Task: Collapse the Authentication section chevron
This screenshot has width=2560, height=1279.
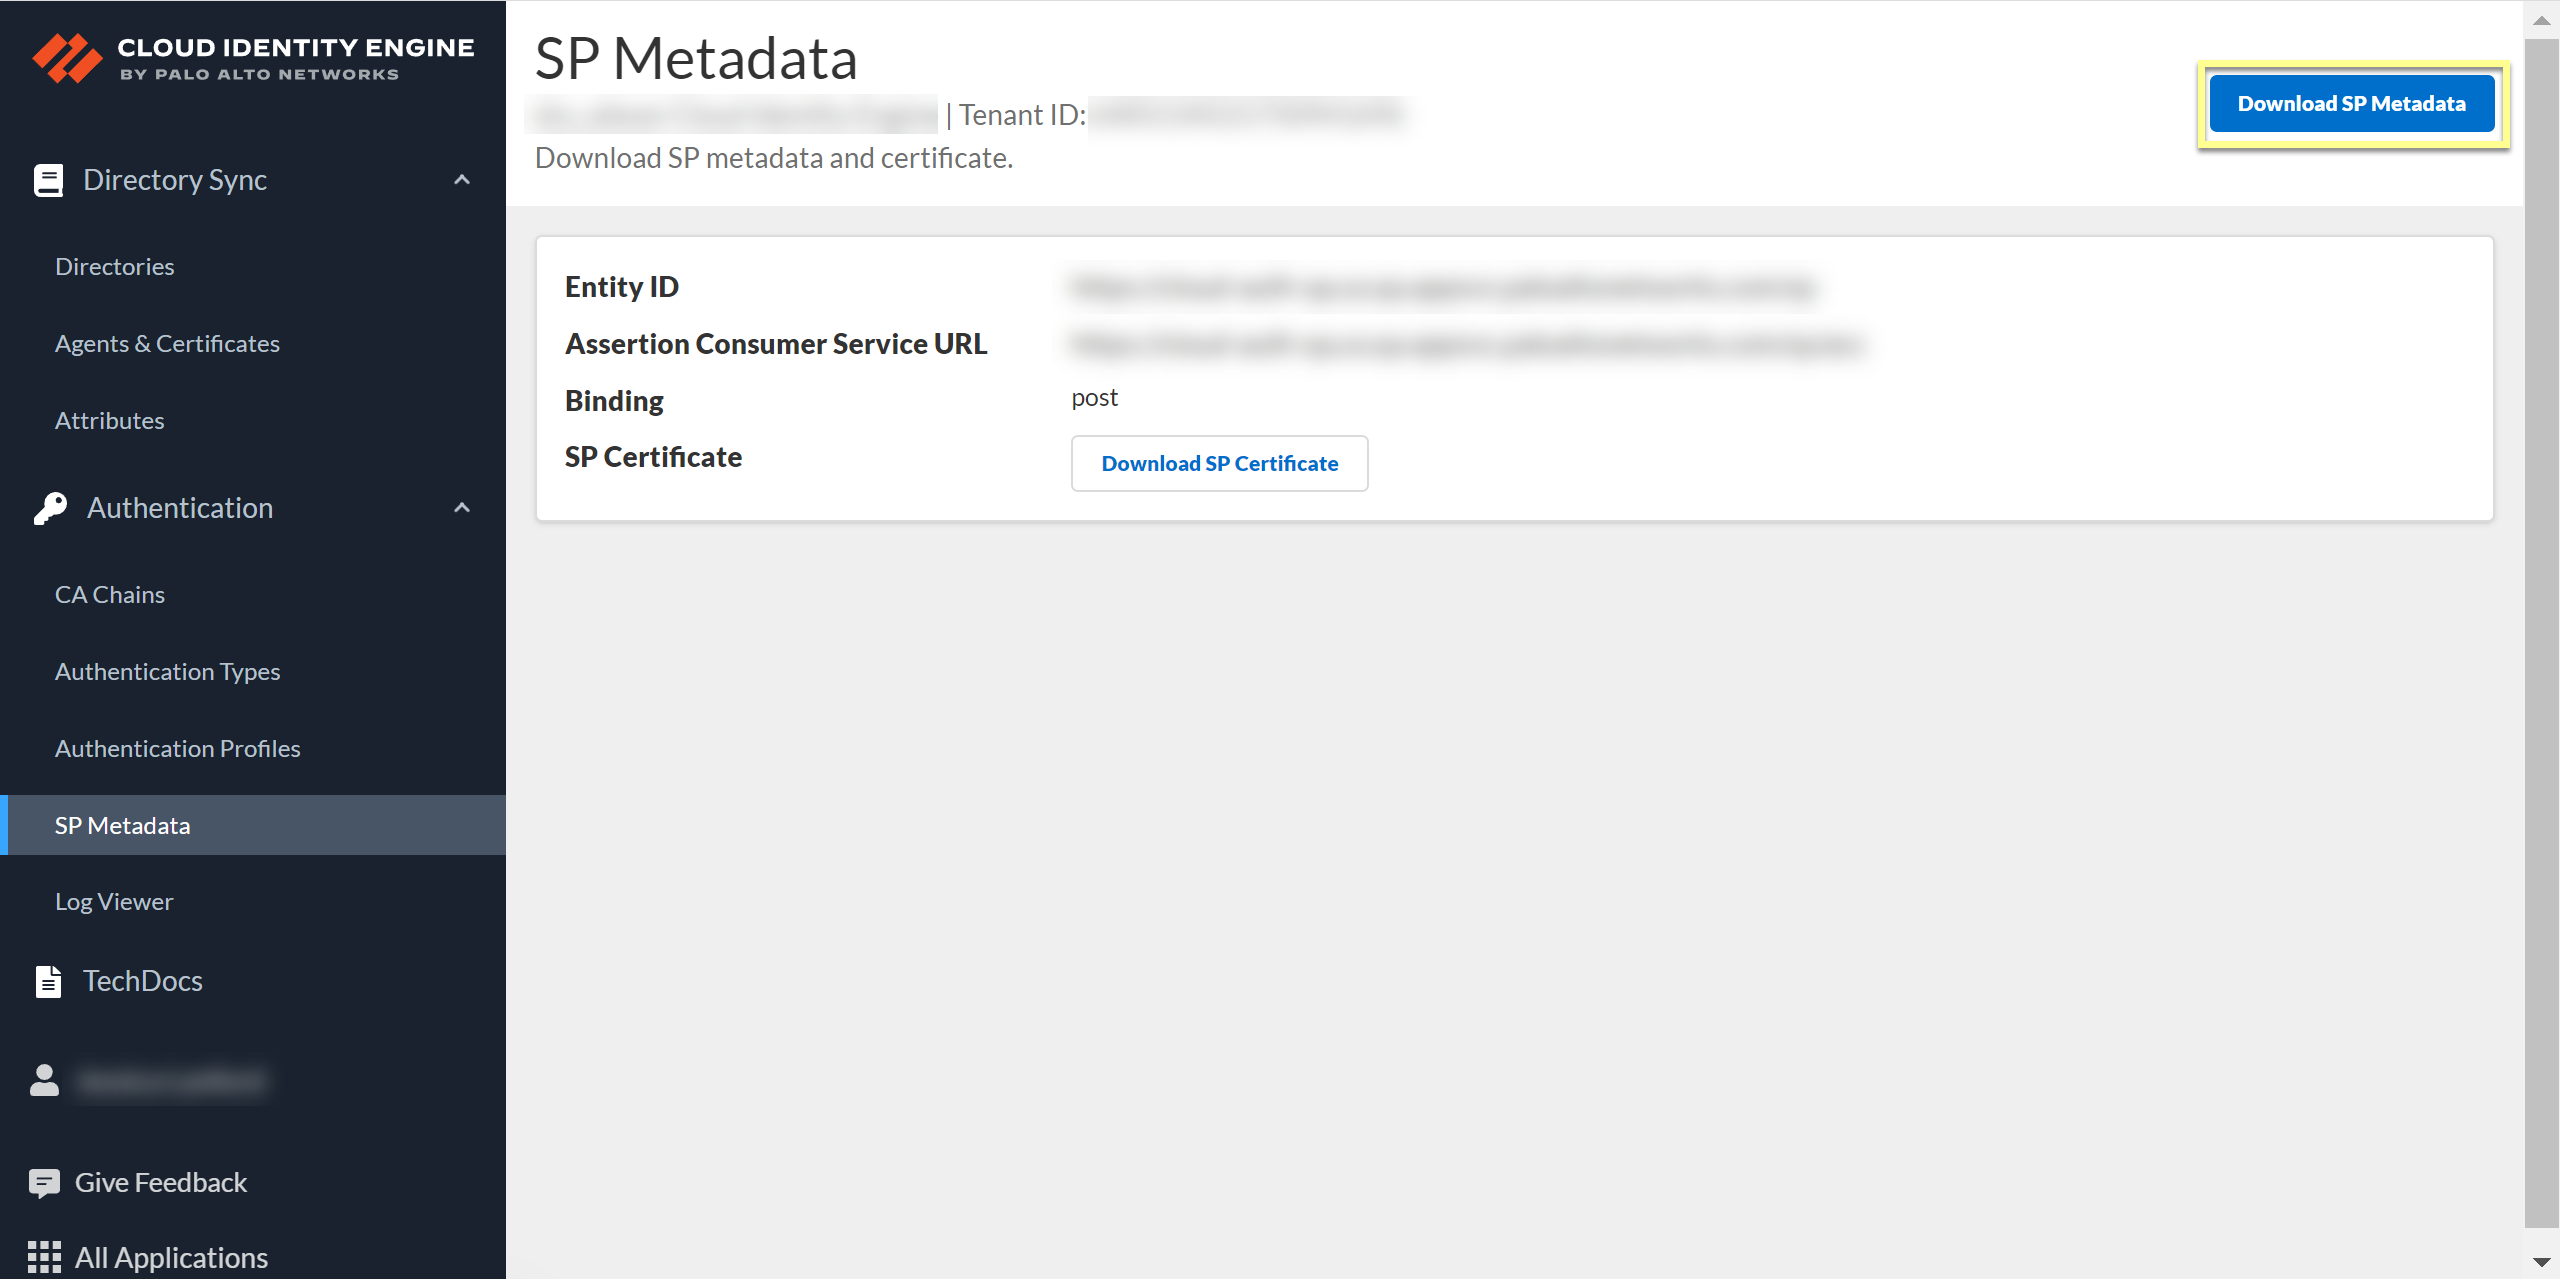Action: pyautogui.click(x=462, y=508)
